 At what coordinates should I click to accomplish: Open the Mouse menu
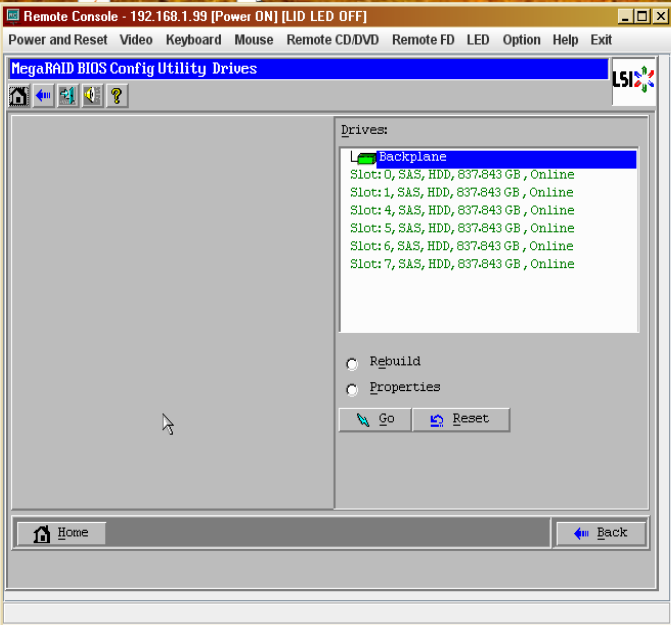pos(254,40)
